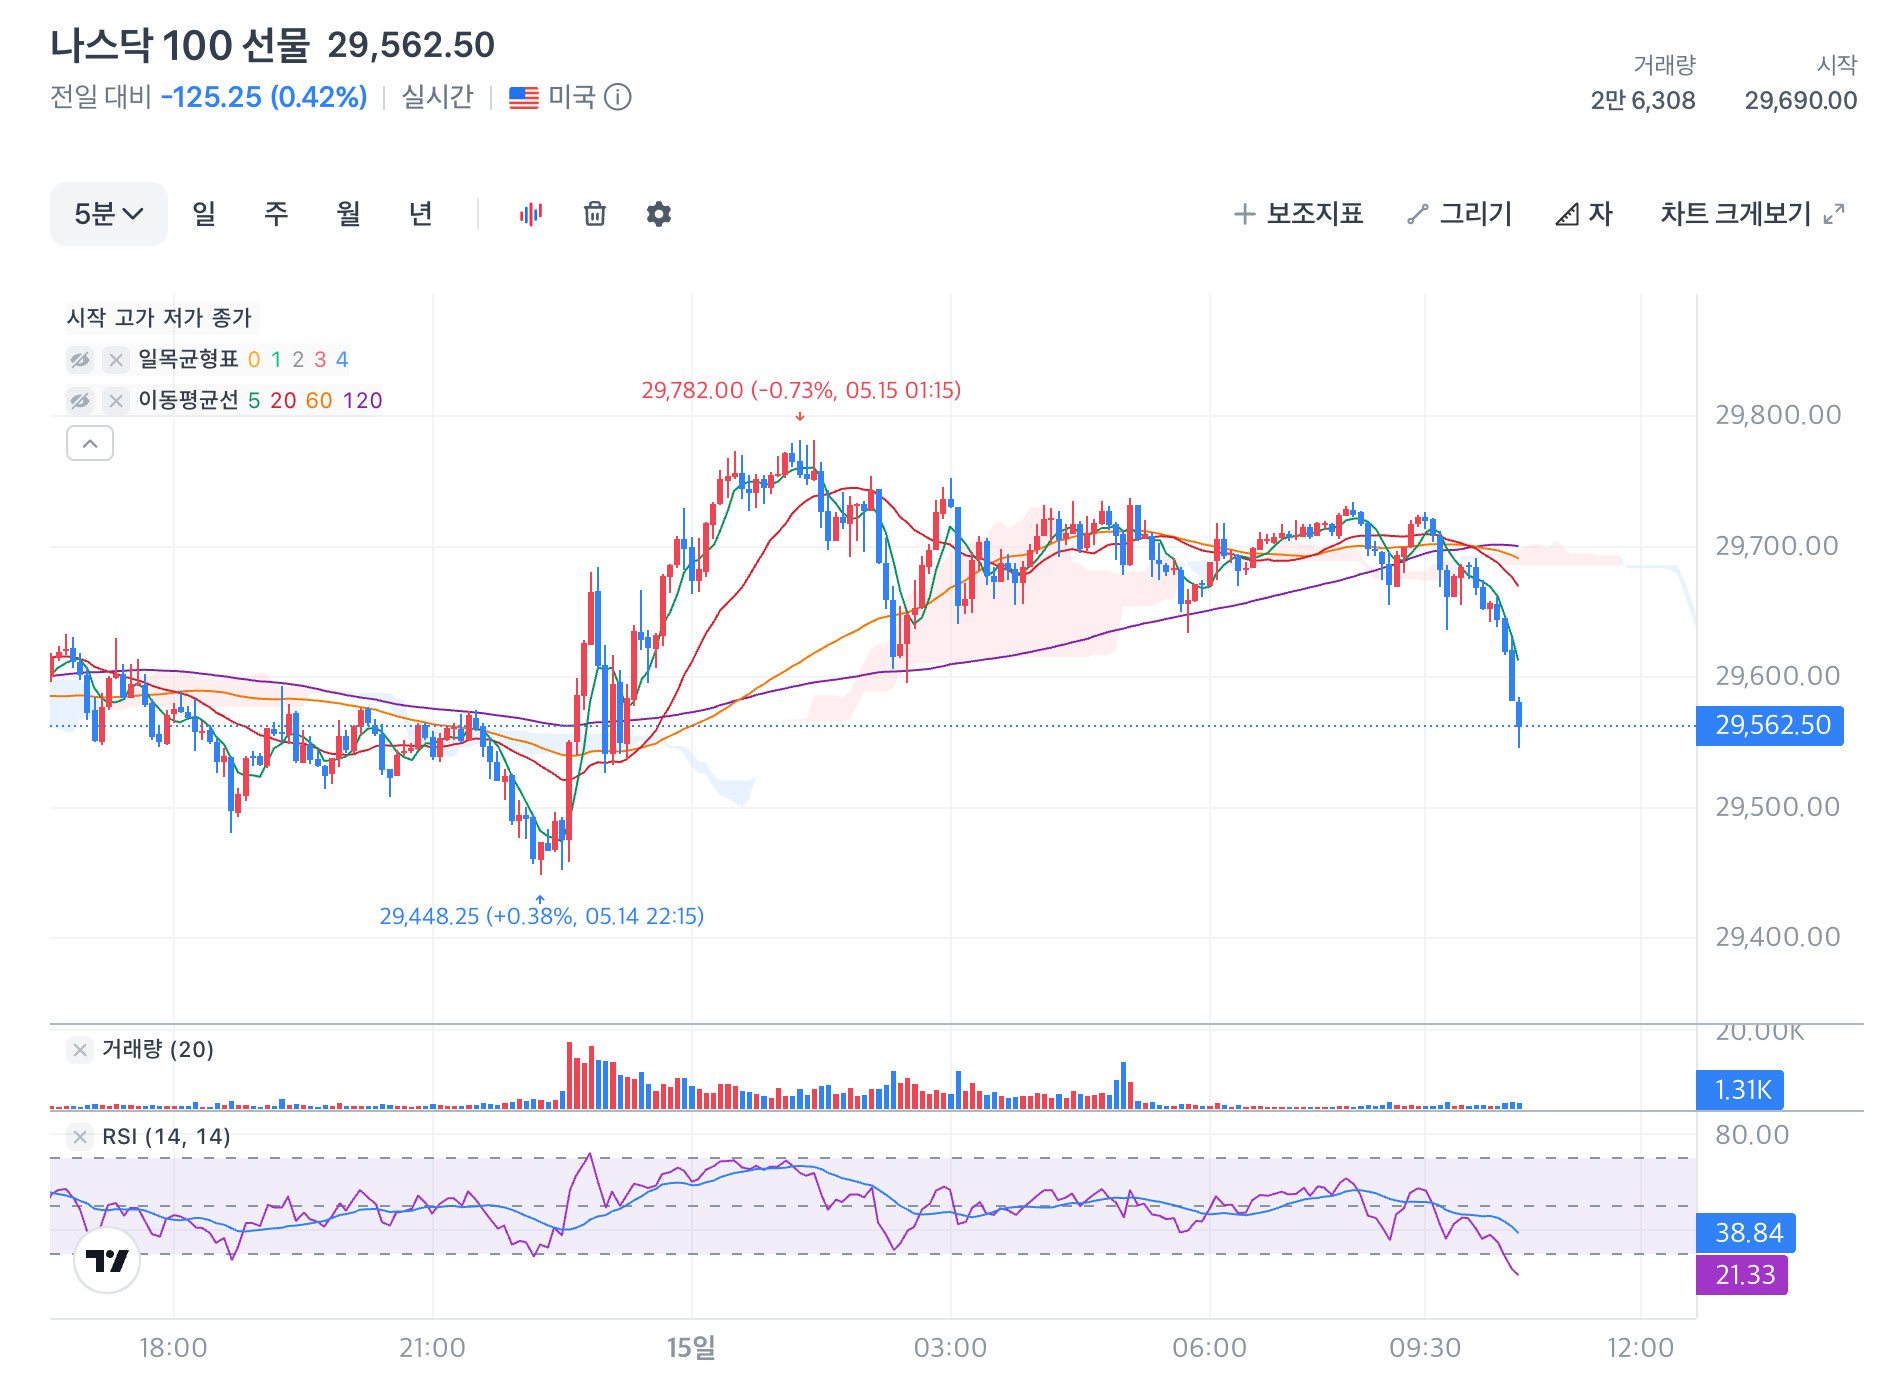Viewport: 1900px width, 1396px height.
Task: Open the 5분 interval dropdown
Action: tap(109, 214)
